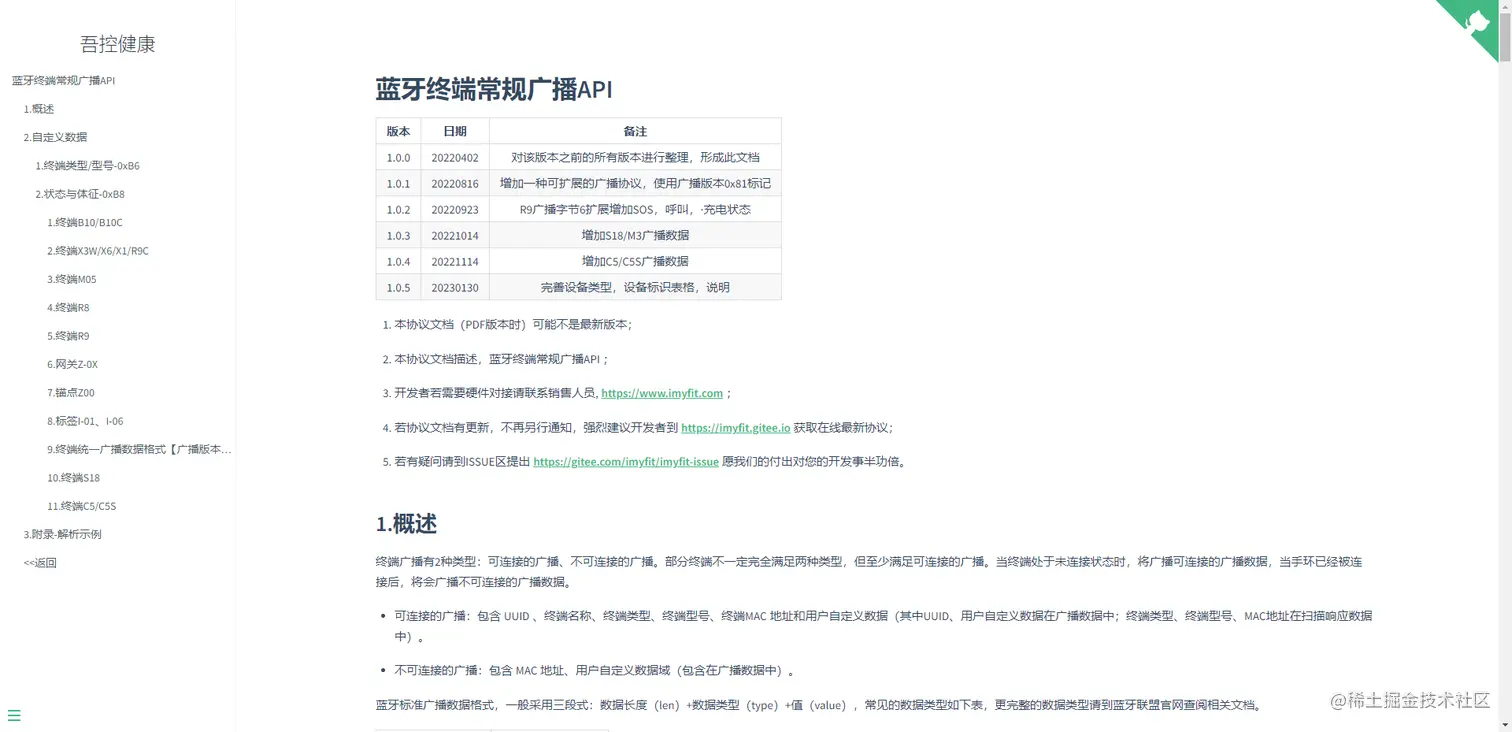Click the scrollbar down arrow
Viewport: 1512px width, 732px height.
(x=1505, y=725)
